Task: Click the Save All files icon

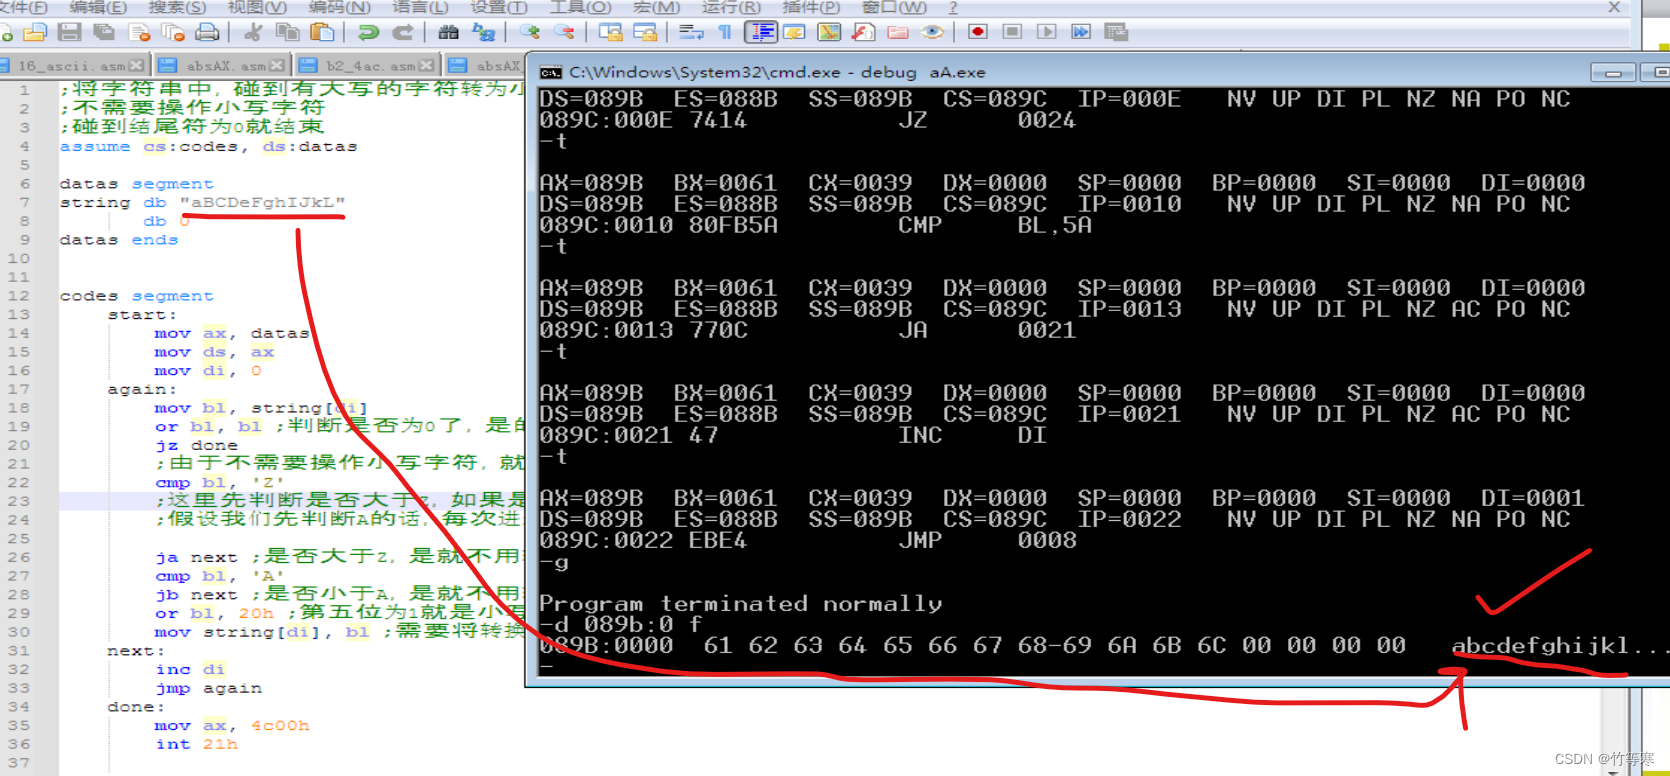Action: 103,33
